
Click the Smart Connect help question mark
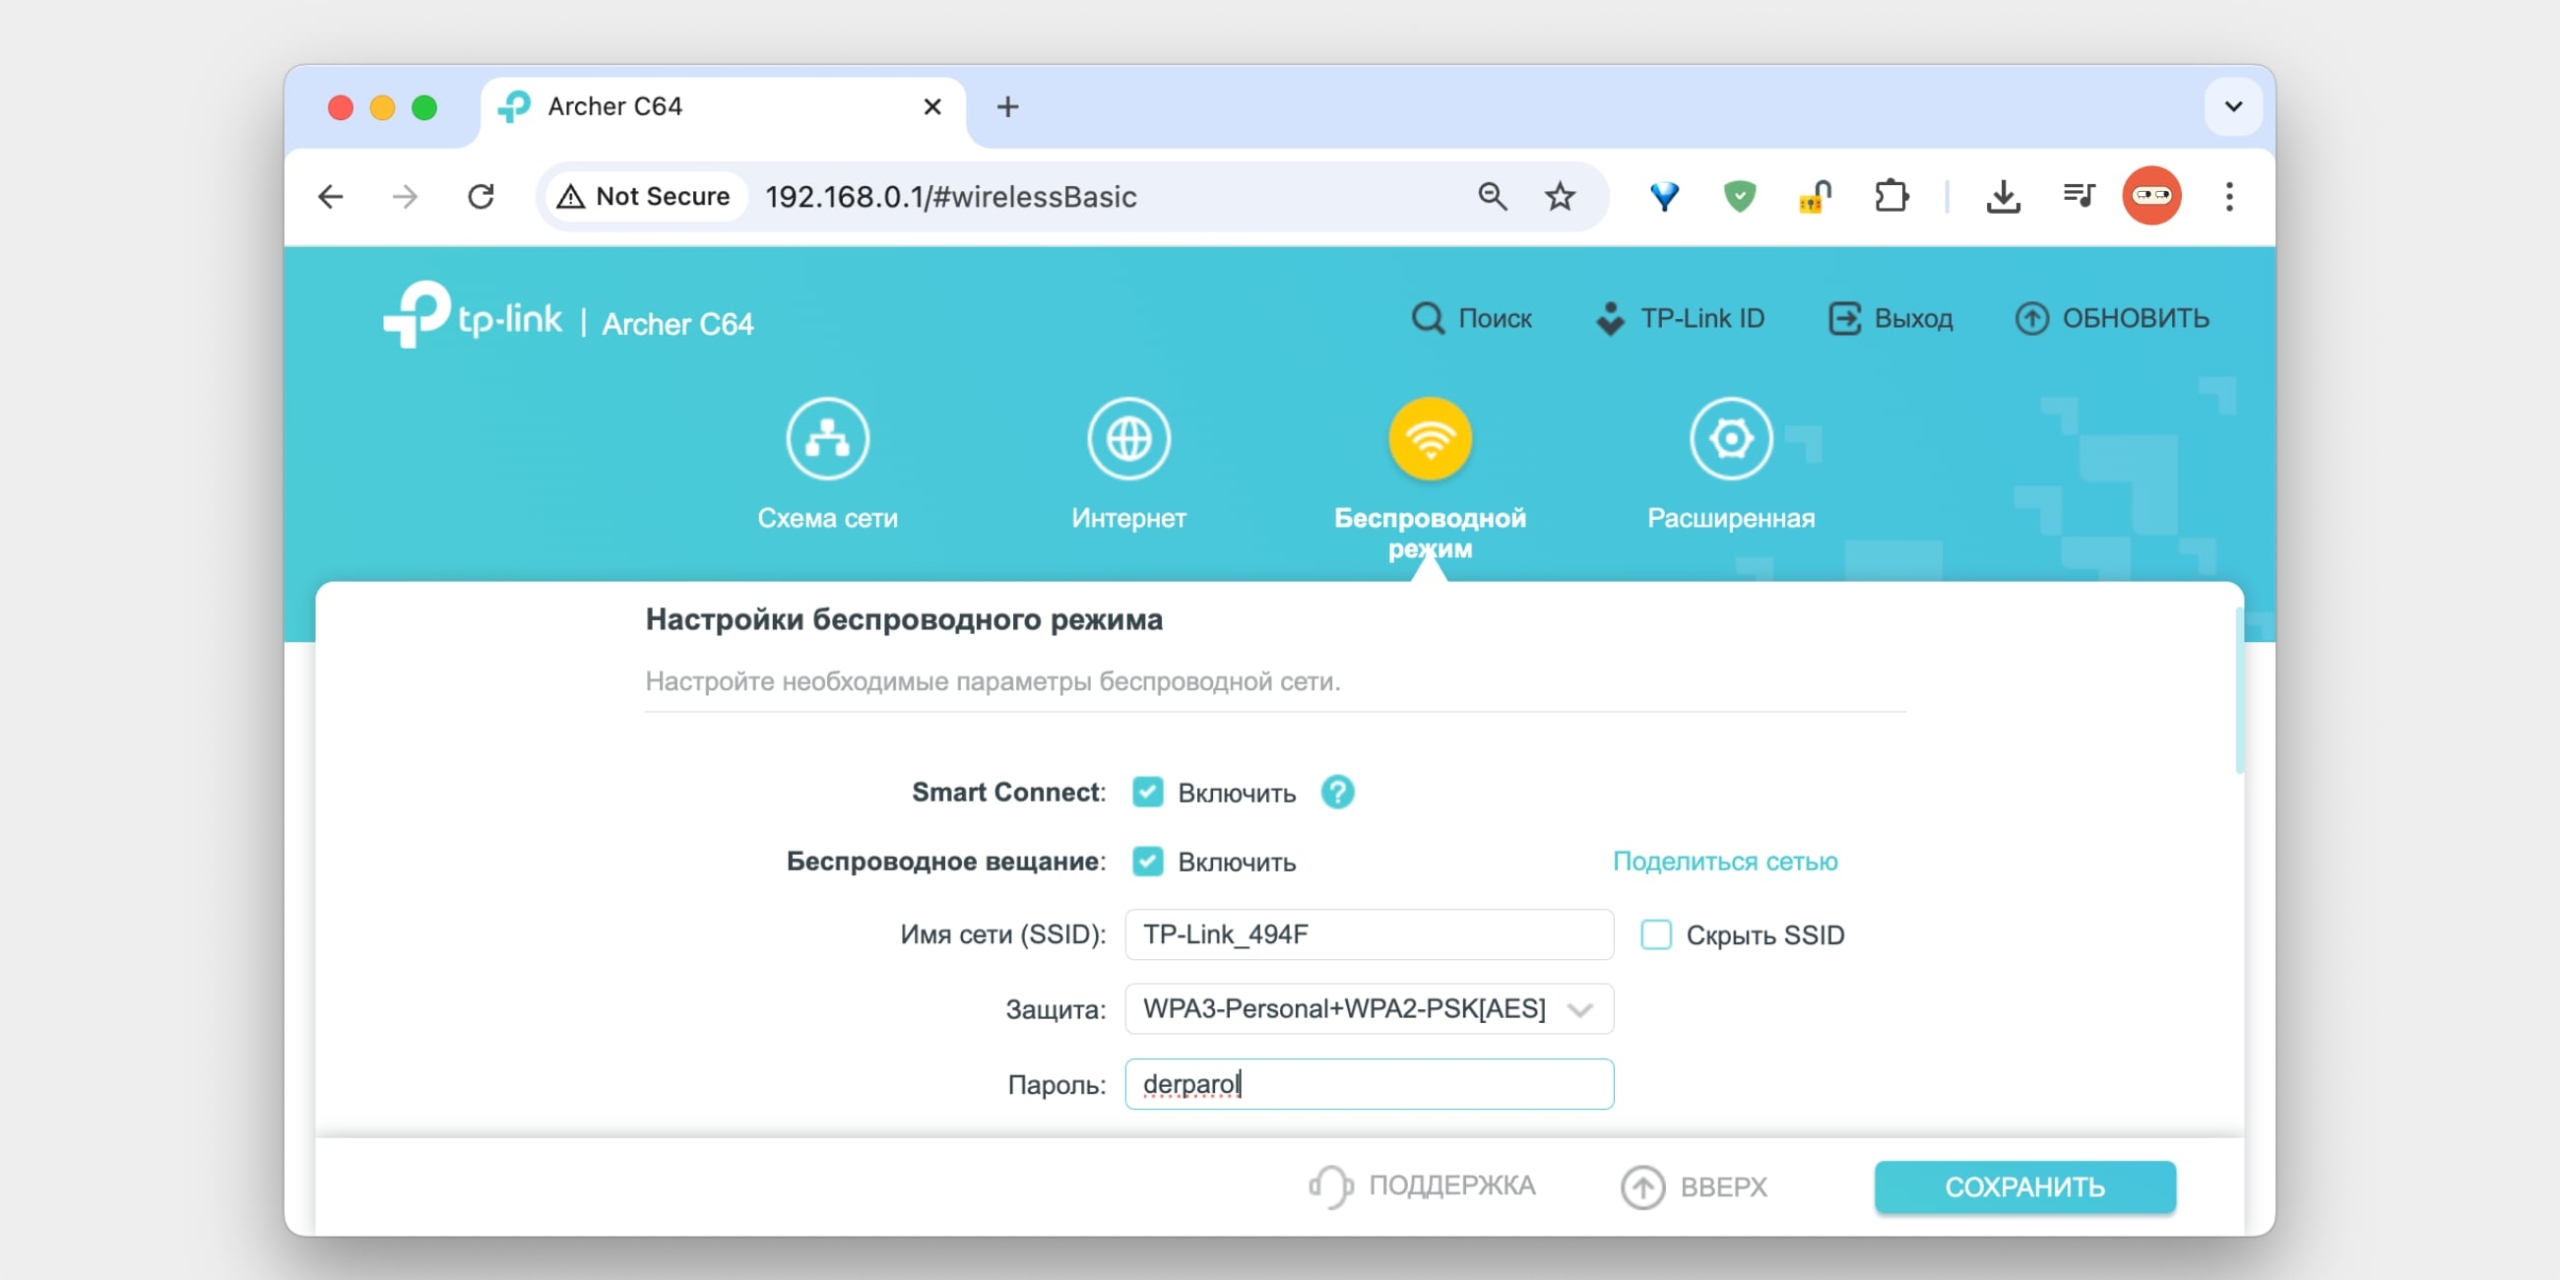pos(1338,791)
